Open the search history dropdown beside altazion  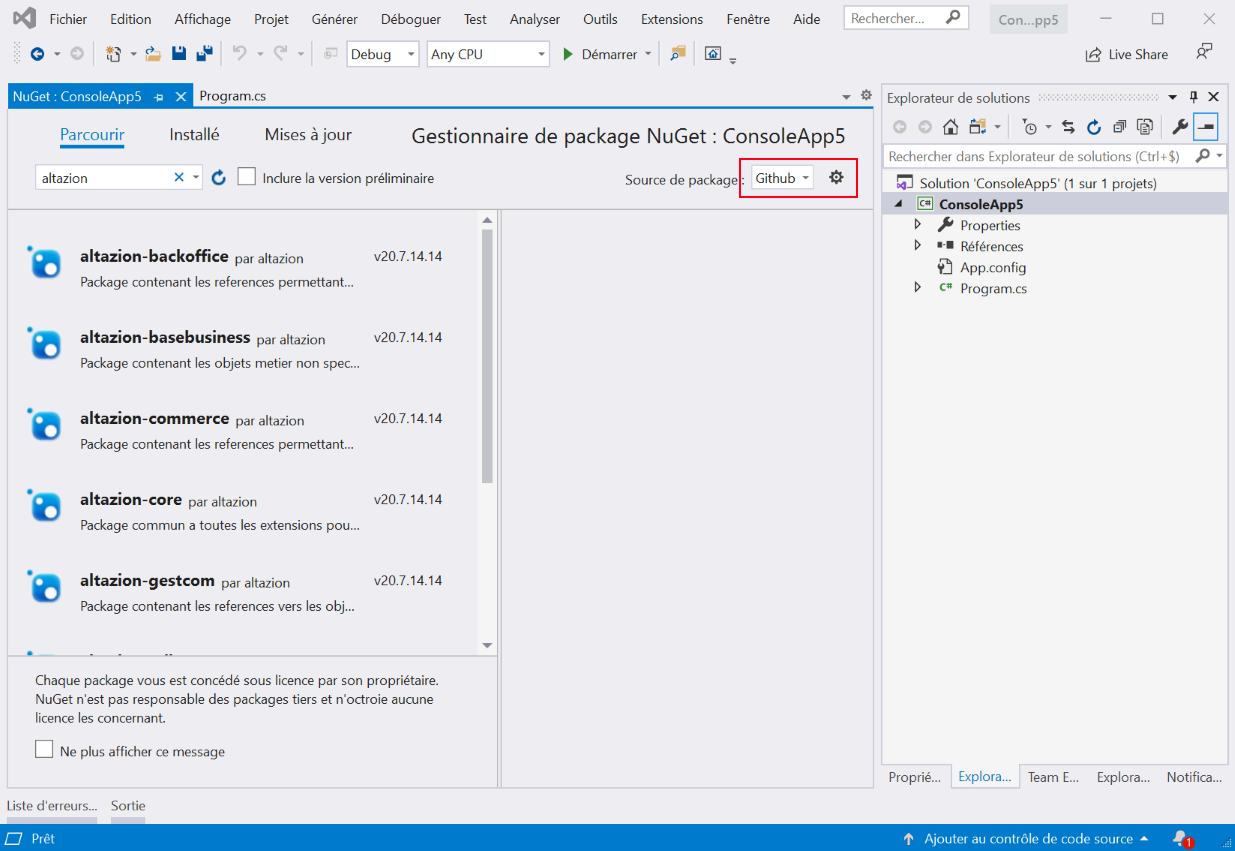(196, 178)
